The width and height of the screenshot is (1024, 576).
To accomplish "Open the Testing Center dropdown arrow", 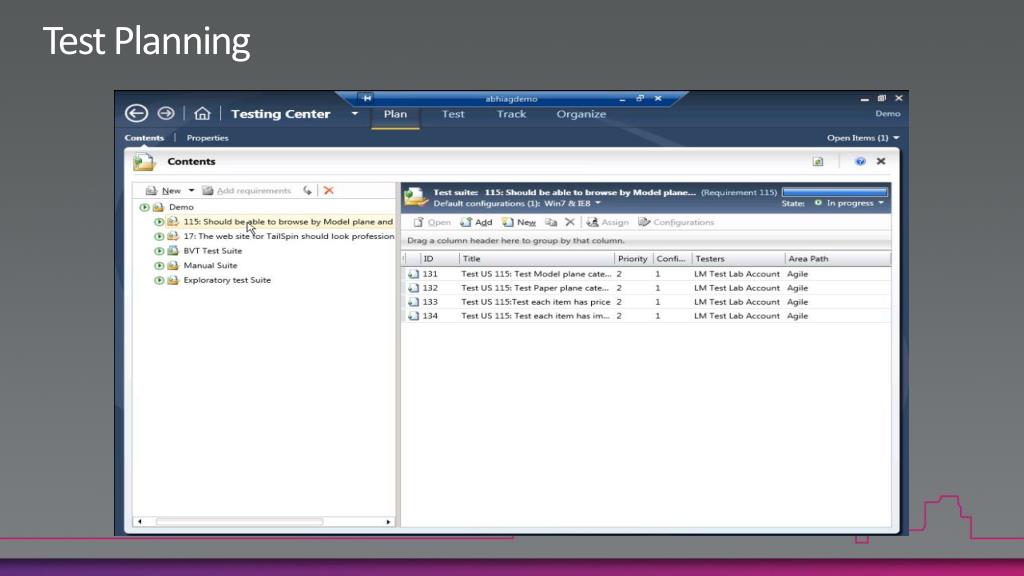I will (x=355, y=114).
